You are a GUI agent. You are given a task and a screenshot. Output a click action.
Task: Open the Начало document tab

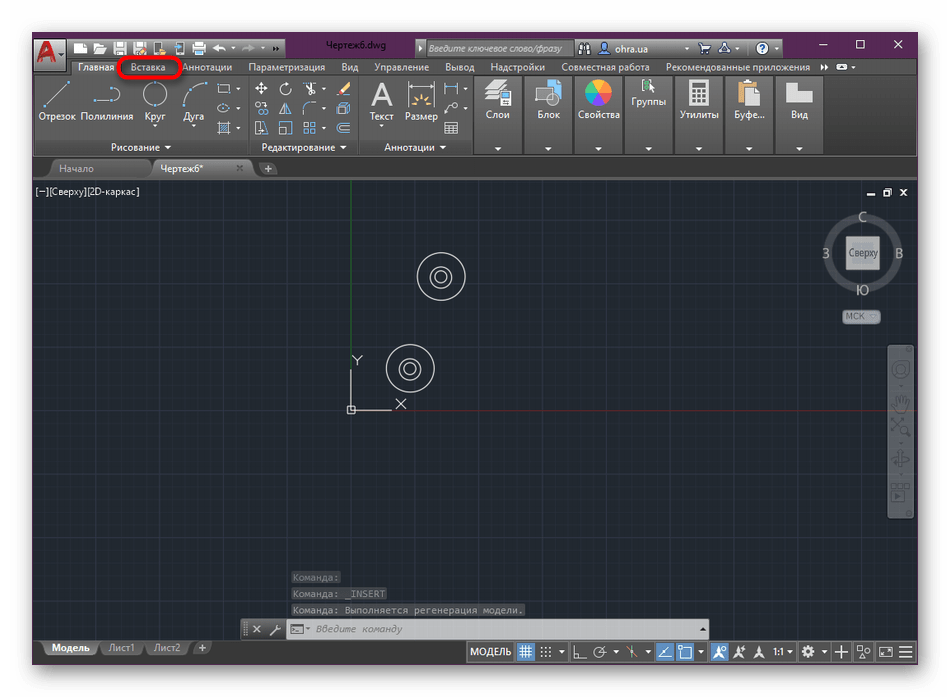(x=76, y=169)
